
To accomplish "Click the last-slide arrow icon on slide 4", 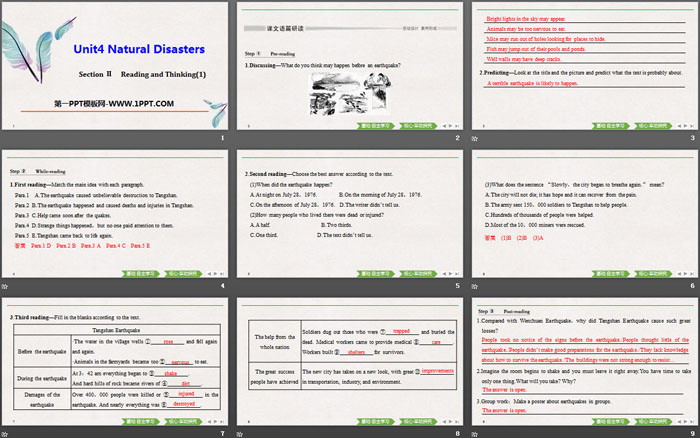I will coord(222,274).
